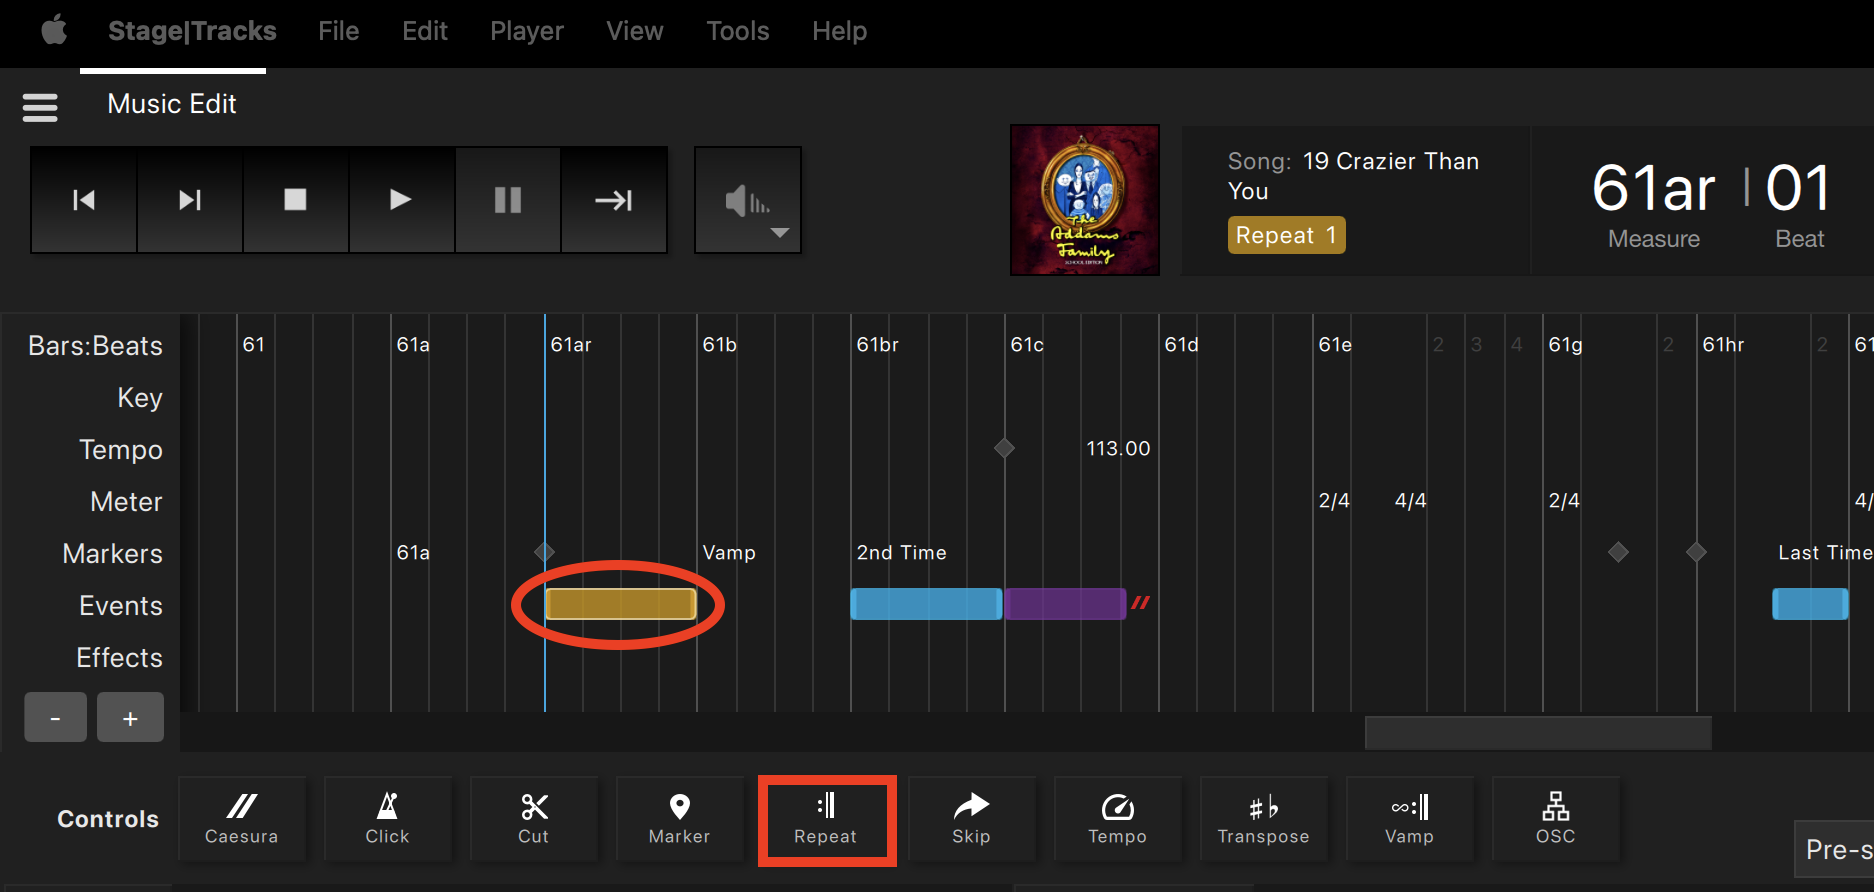The width and height of the screenshot is (1874, 892).
Task: Stop playback with the stop button
Action: click(296, 200)
